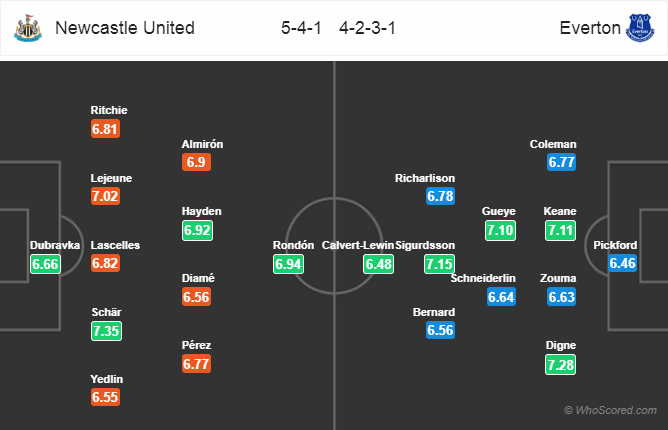The width and height of the screenshot is (668, 430).
Task: Click Rondón's 6.94 rating badge
Action: 289,264
